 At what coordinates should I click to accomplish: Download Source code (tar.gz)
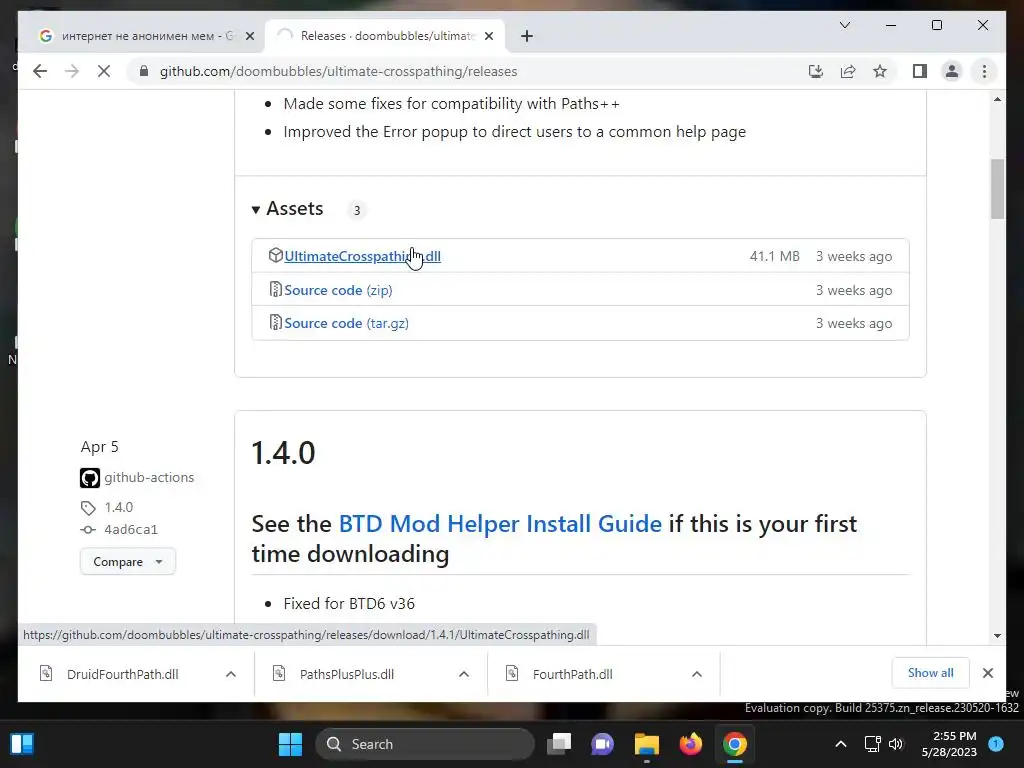pyautogui.click(x=346, y=323)
